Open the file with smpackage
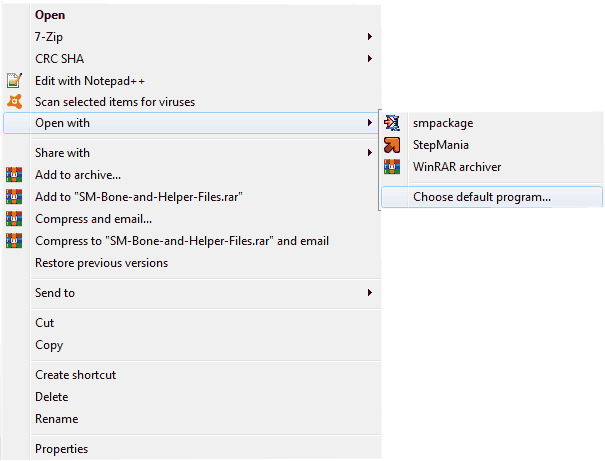Viewport: 605px width, 461px height. pos(492,123)
